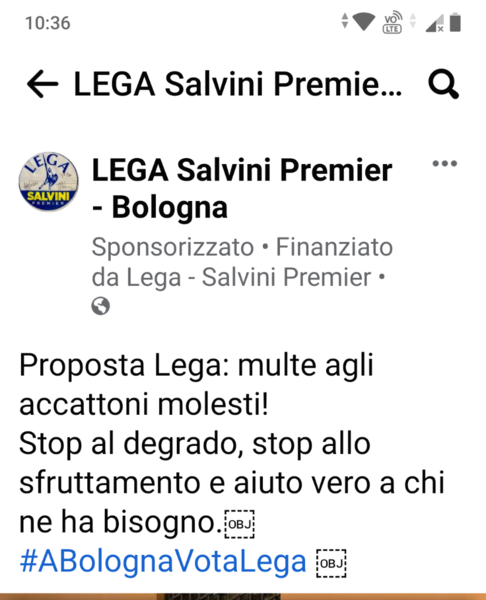Tap the VoLTE status icon
The width and height of the screenshot is (486, 600).
392,23
